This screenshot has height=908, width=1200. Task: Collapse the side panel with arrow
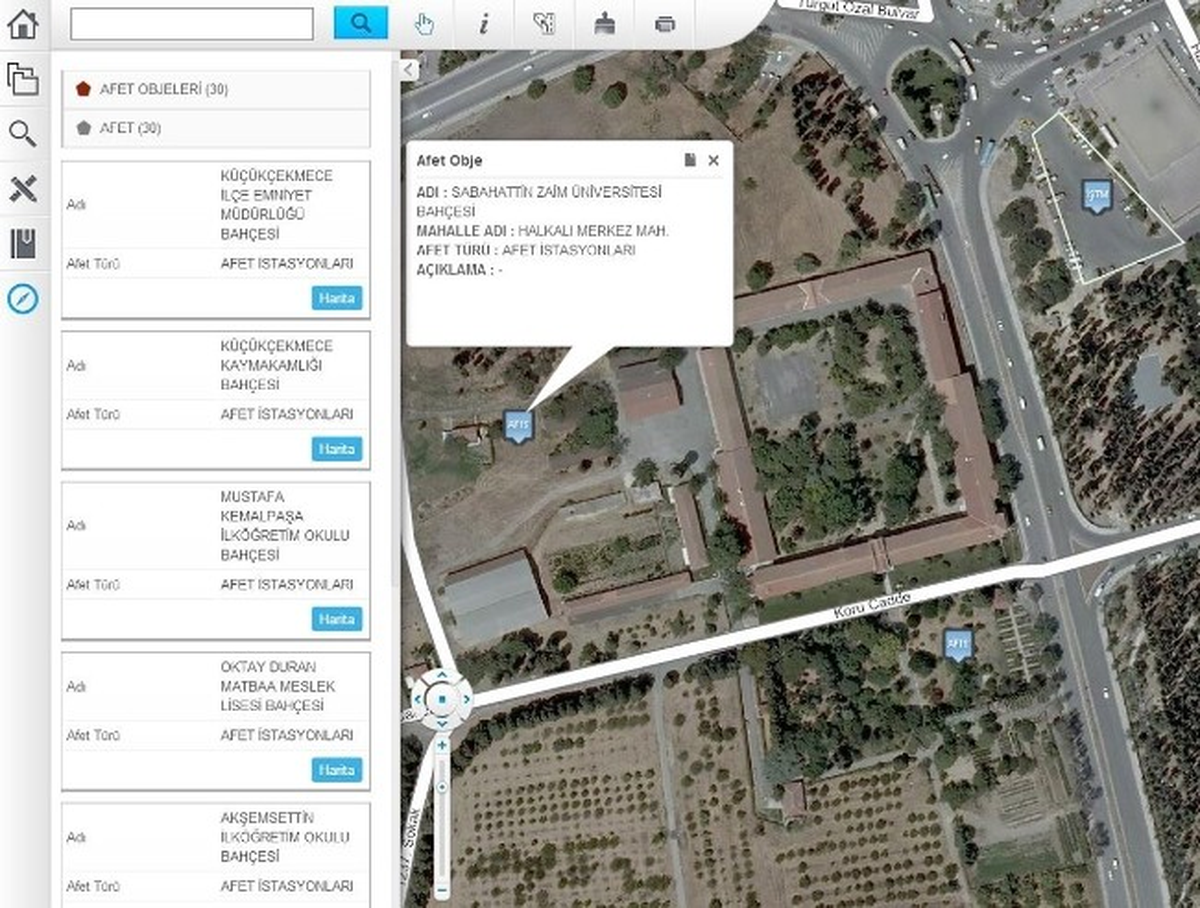(x=408, y=69)
